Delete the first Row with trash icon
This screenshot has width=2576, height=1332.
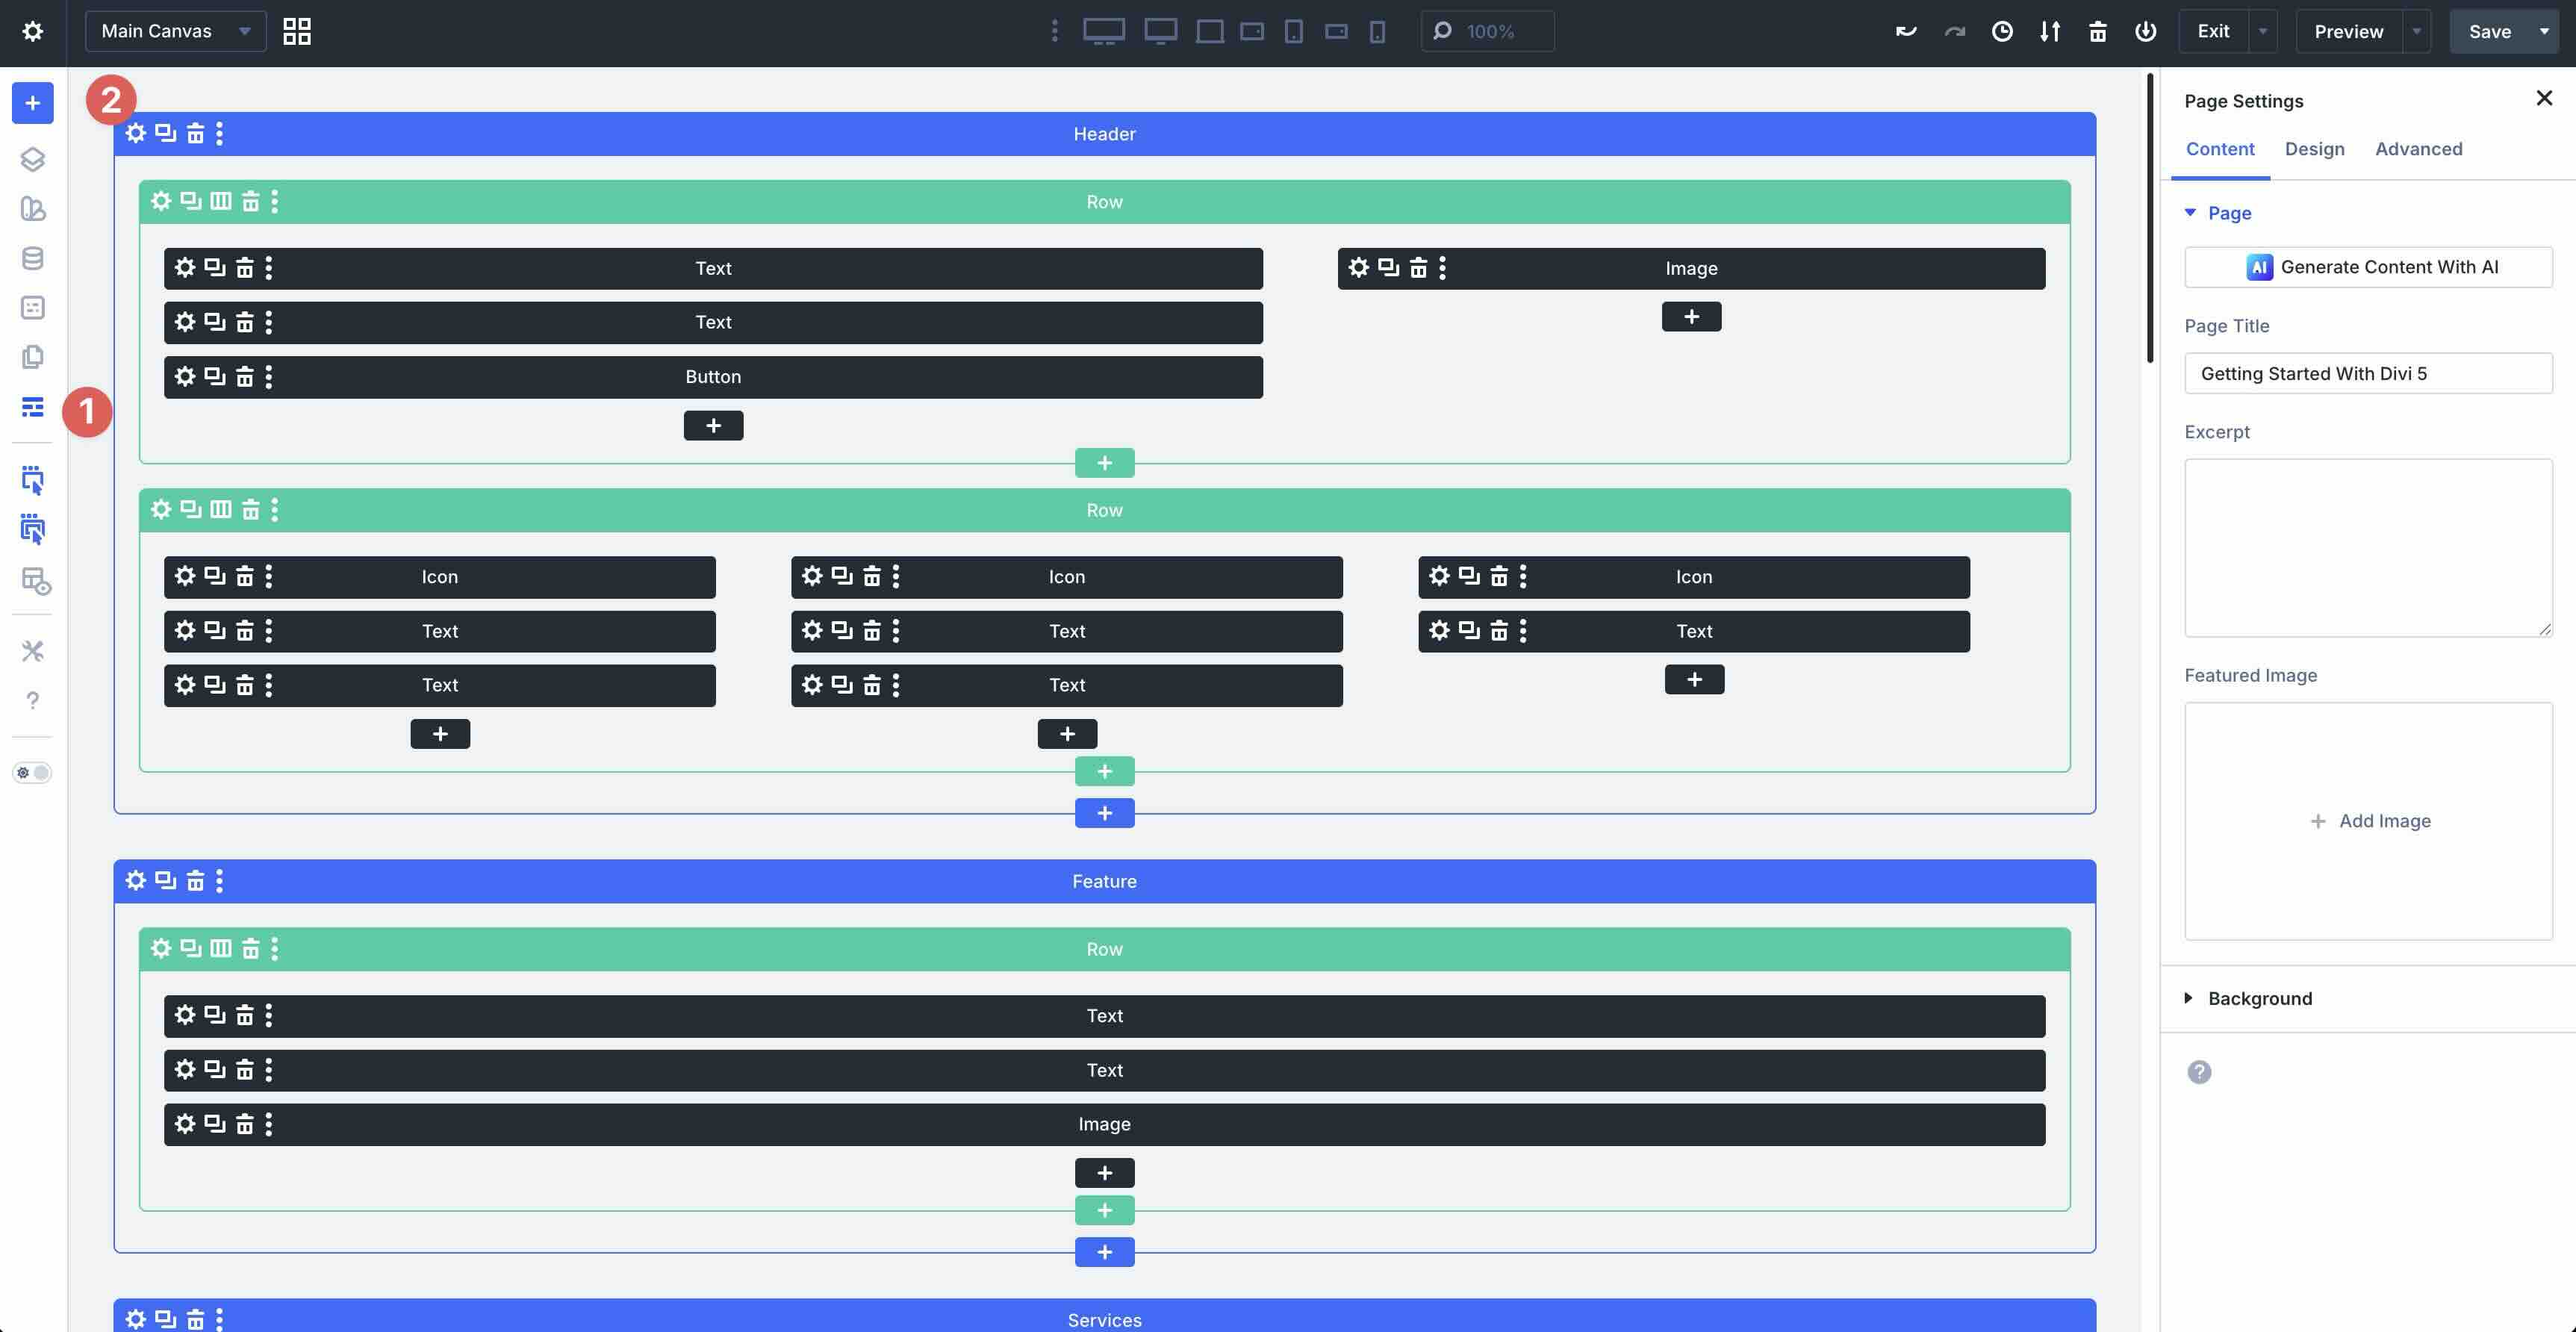point(251,201)
